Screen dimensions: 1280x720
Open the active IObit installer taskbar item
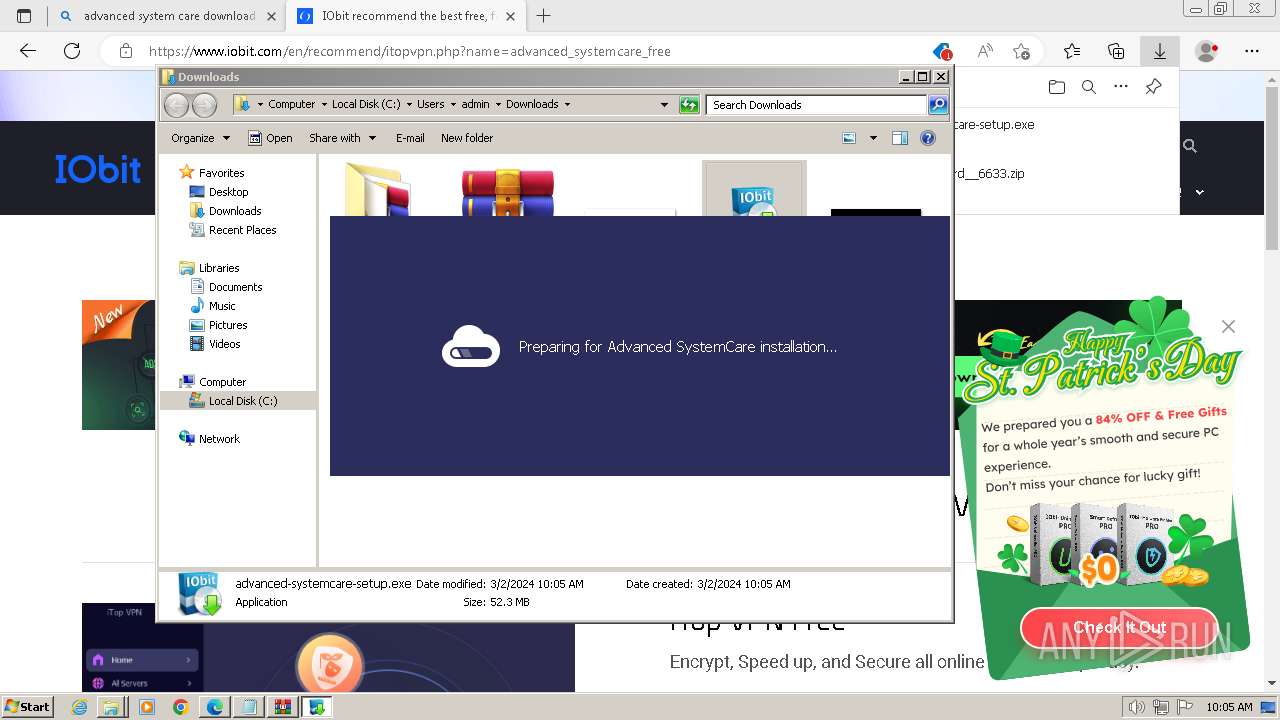pos(318,707)
